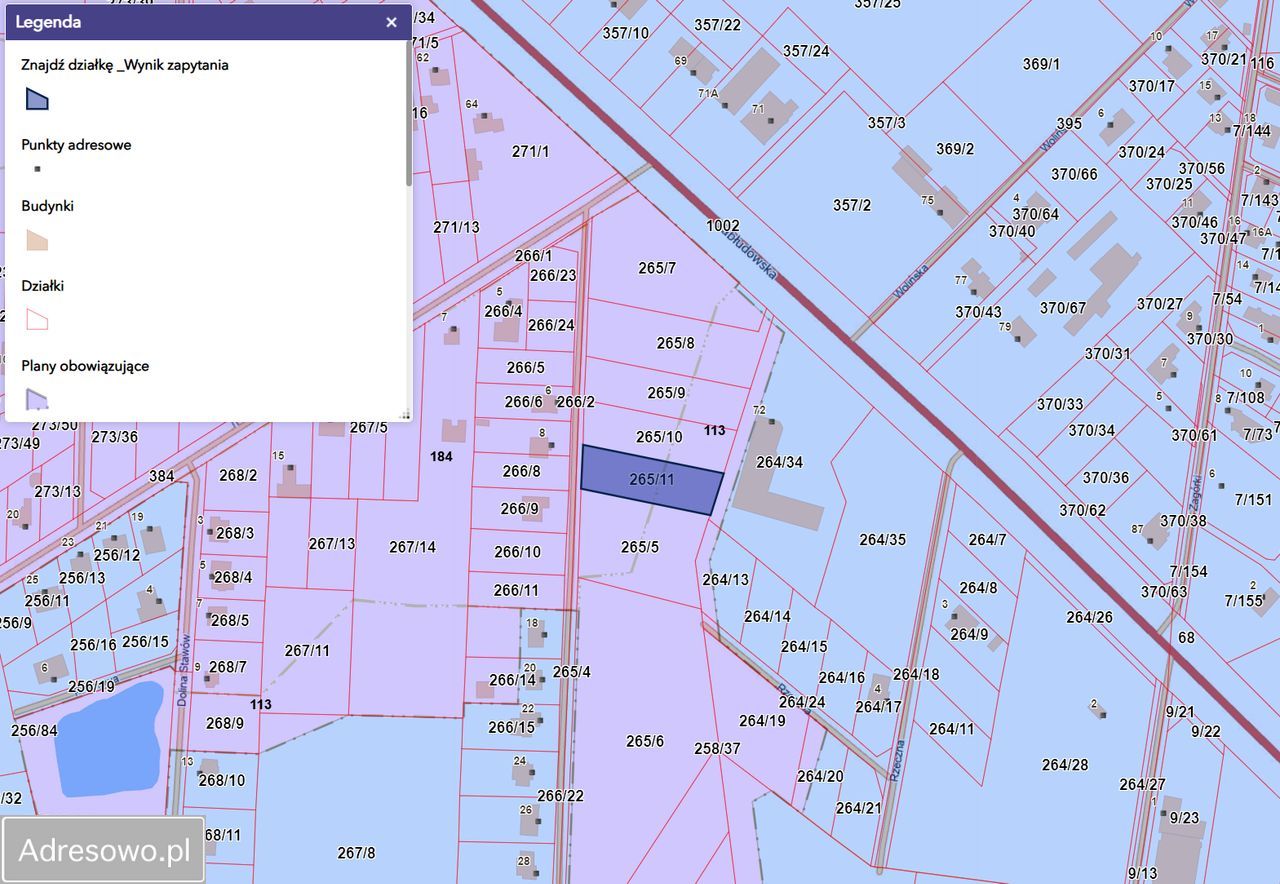
Task: Click parcel label 369/2
Action: [955, 149]
